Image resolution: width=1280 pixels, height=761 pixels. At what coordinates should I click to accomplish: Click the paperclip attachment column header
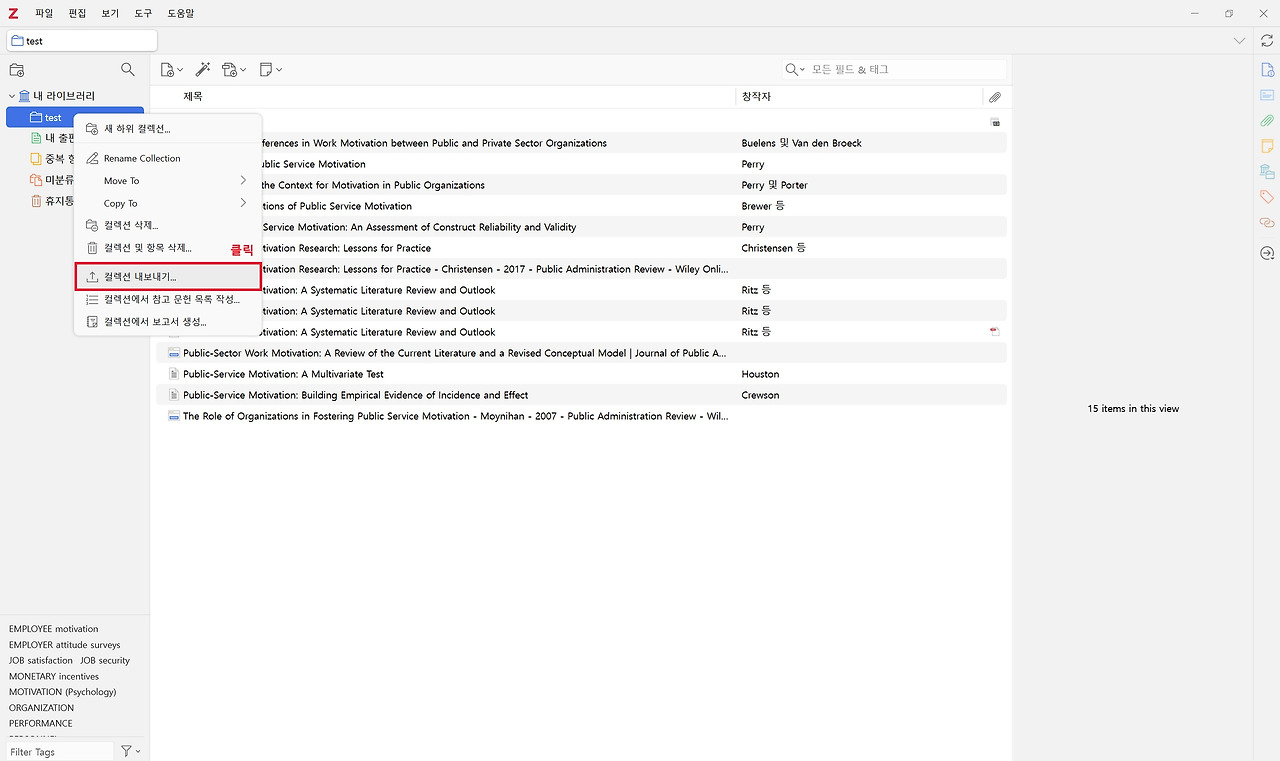(995, 97)
